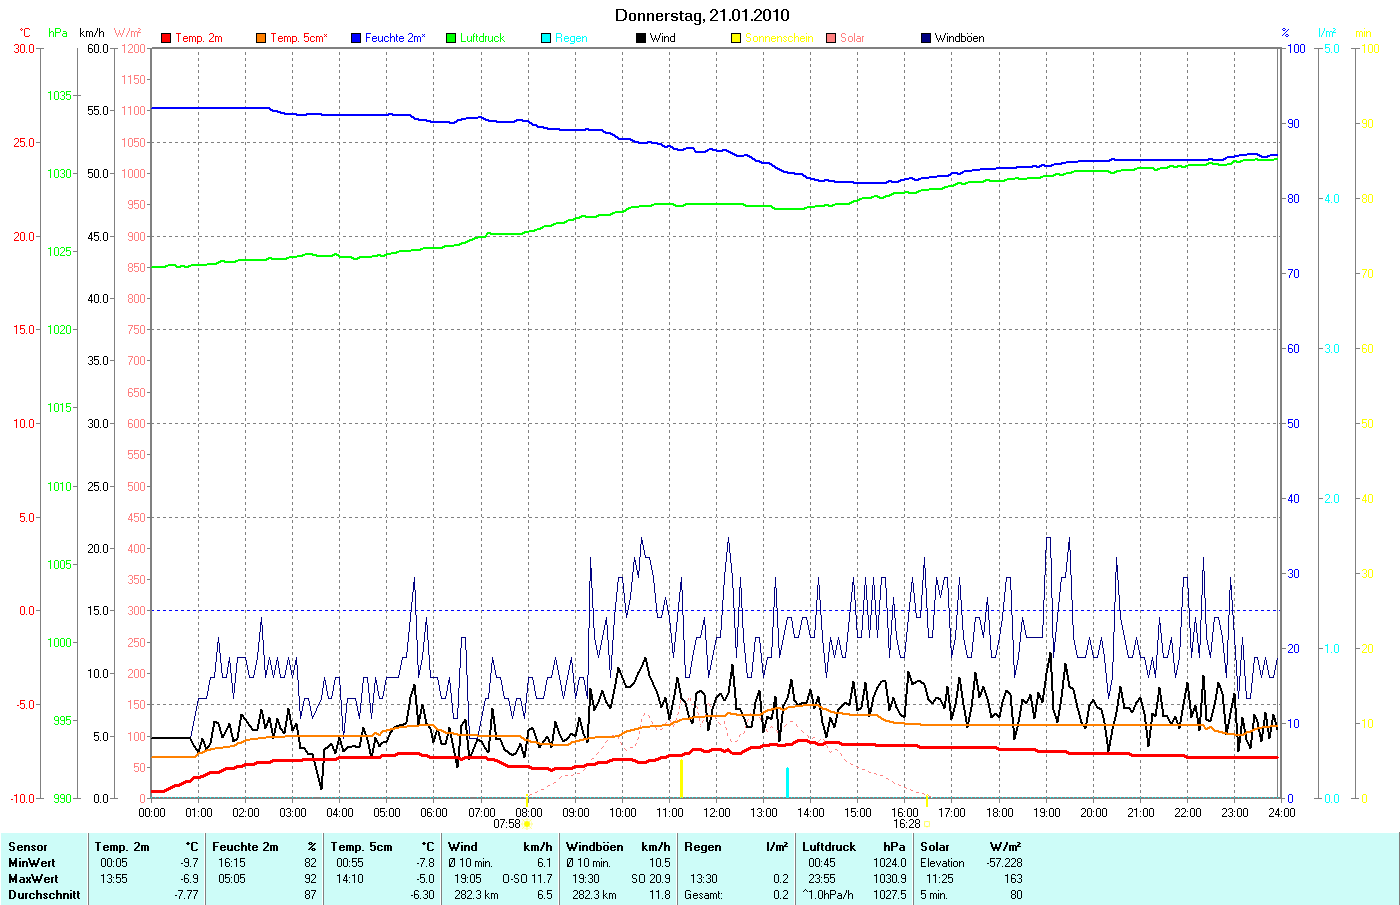Click the 16:28 sunset time marker
Viewport: 1400px width, 905px height.
pos(906,824)
